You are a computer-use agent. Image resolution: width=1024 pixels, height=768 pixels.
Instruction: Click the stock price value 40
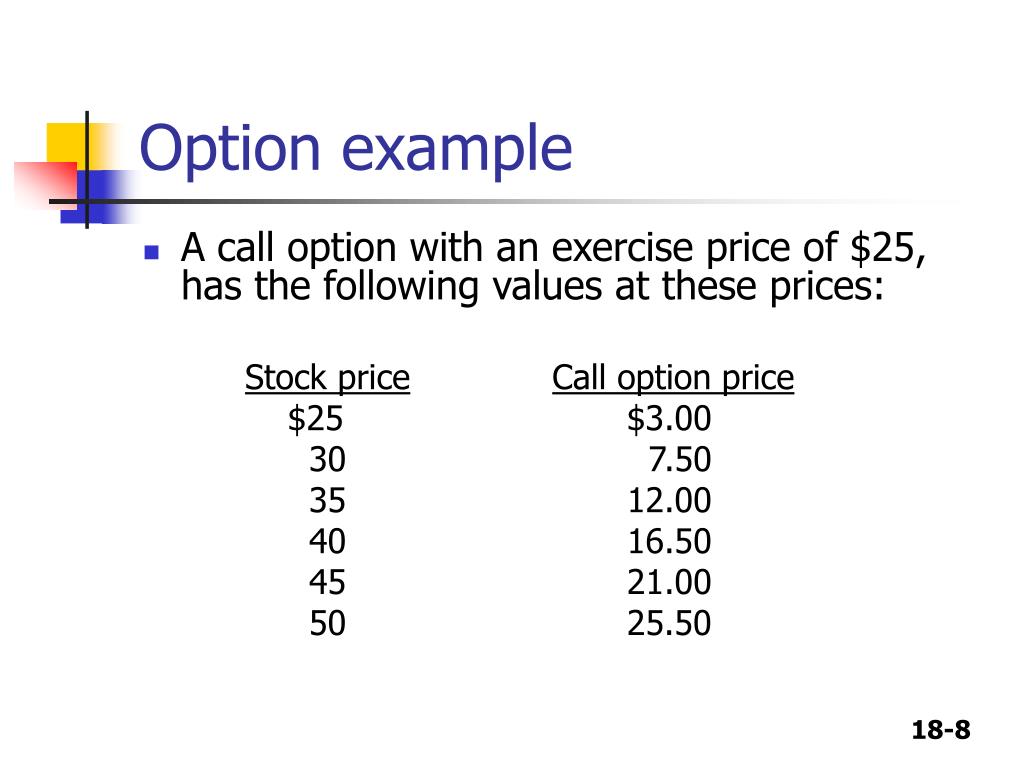[327, 541]
